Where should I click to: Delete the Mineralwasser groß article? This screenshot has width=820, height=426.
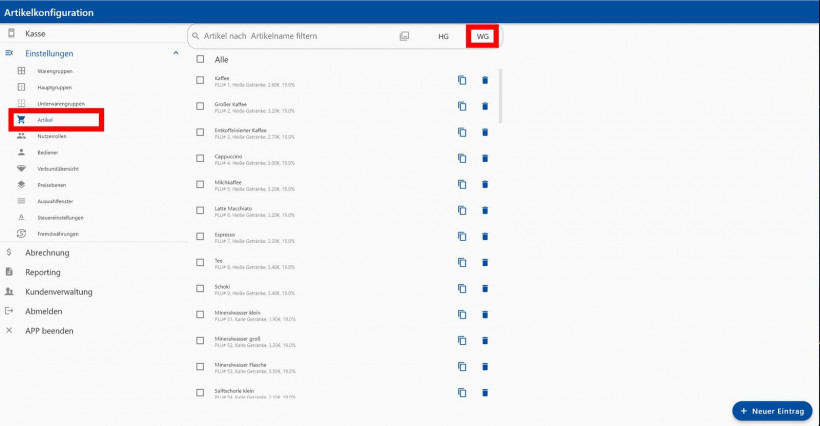(x=485, y=340)
